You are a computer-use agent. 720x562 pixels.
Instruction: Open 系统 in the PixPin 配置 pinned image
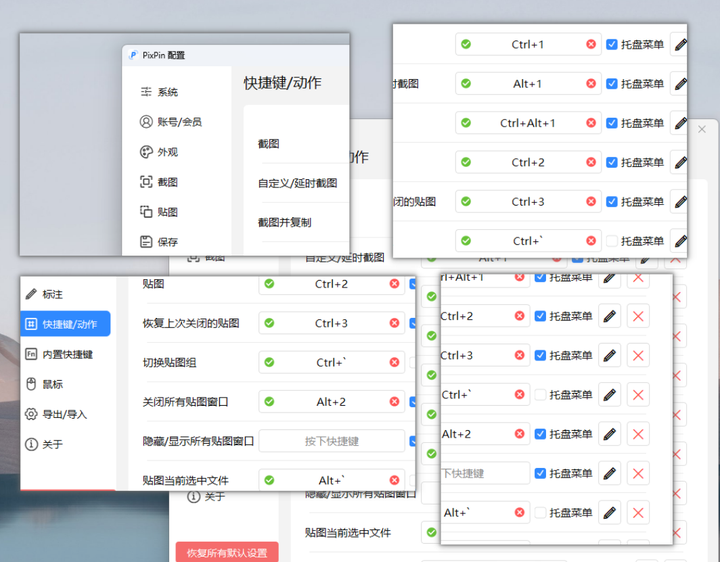pos(159,92)
